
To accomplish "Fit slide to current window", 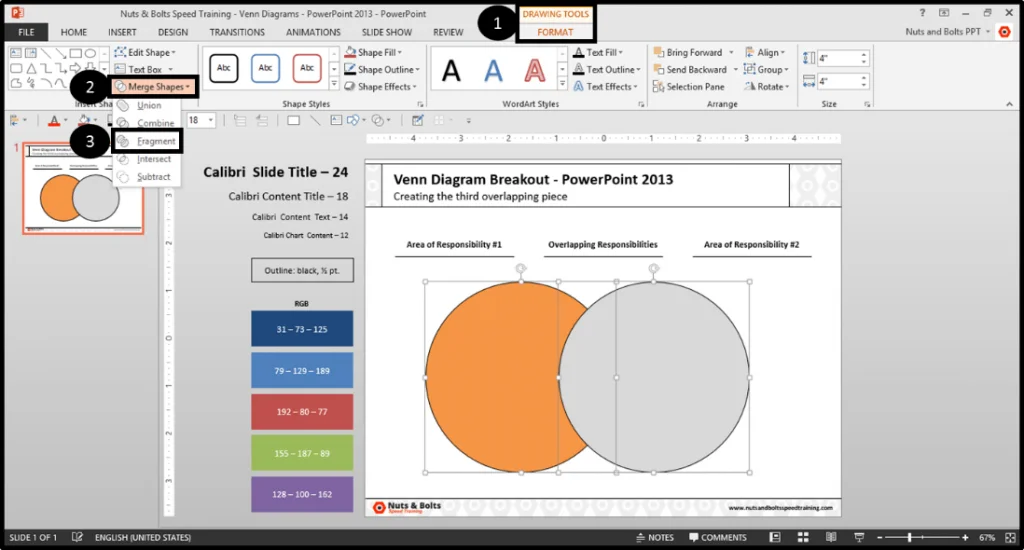I will pos(1010,537).
